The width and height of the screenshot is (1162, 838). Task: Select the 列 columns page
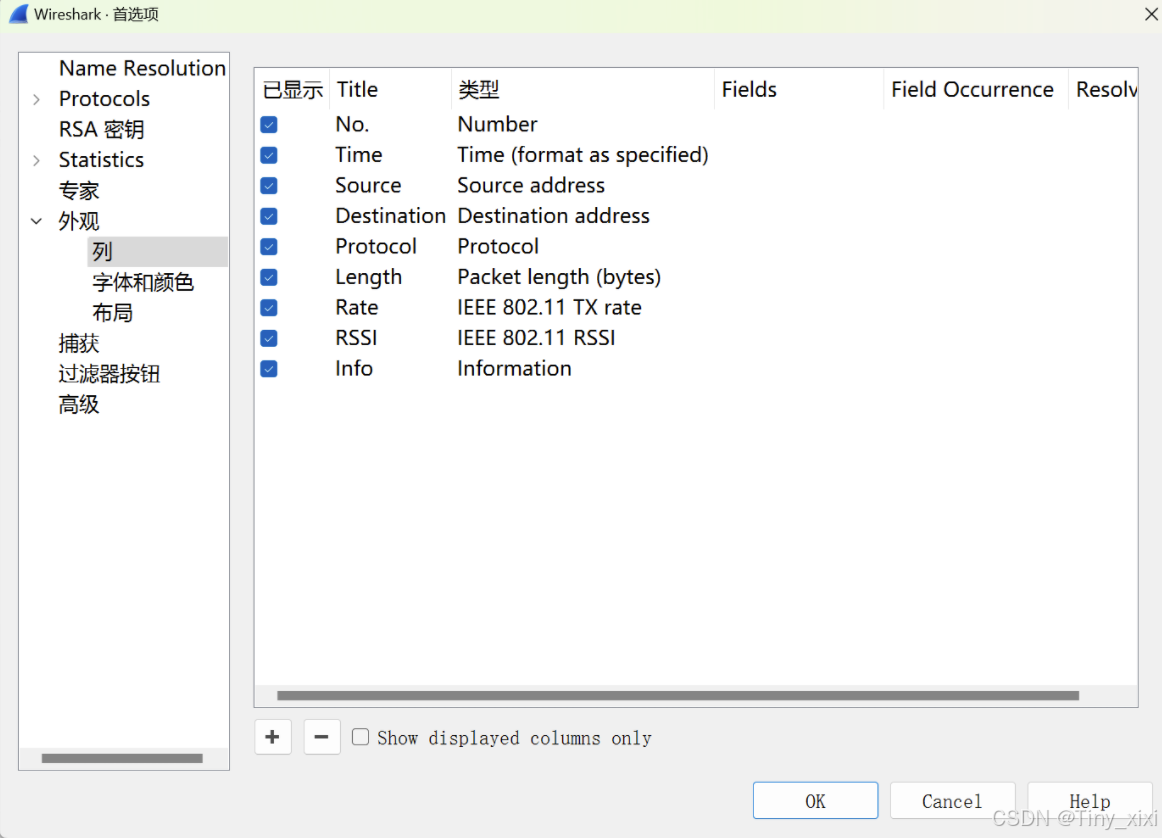[157, 252]
